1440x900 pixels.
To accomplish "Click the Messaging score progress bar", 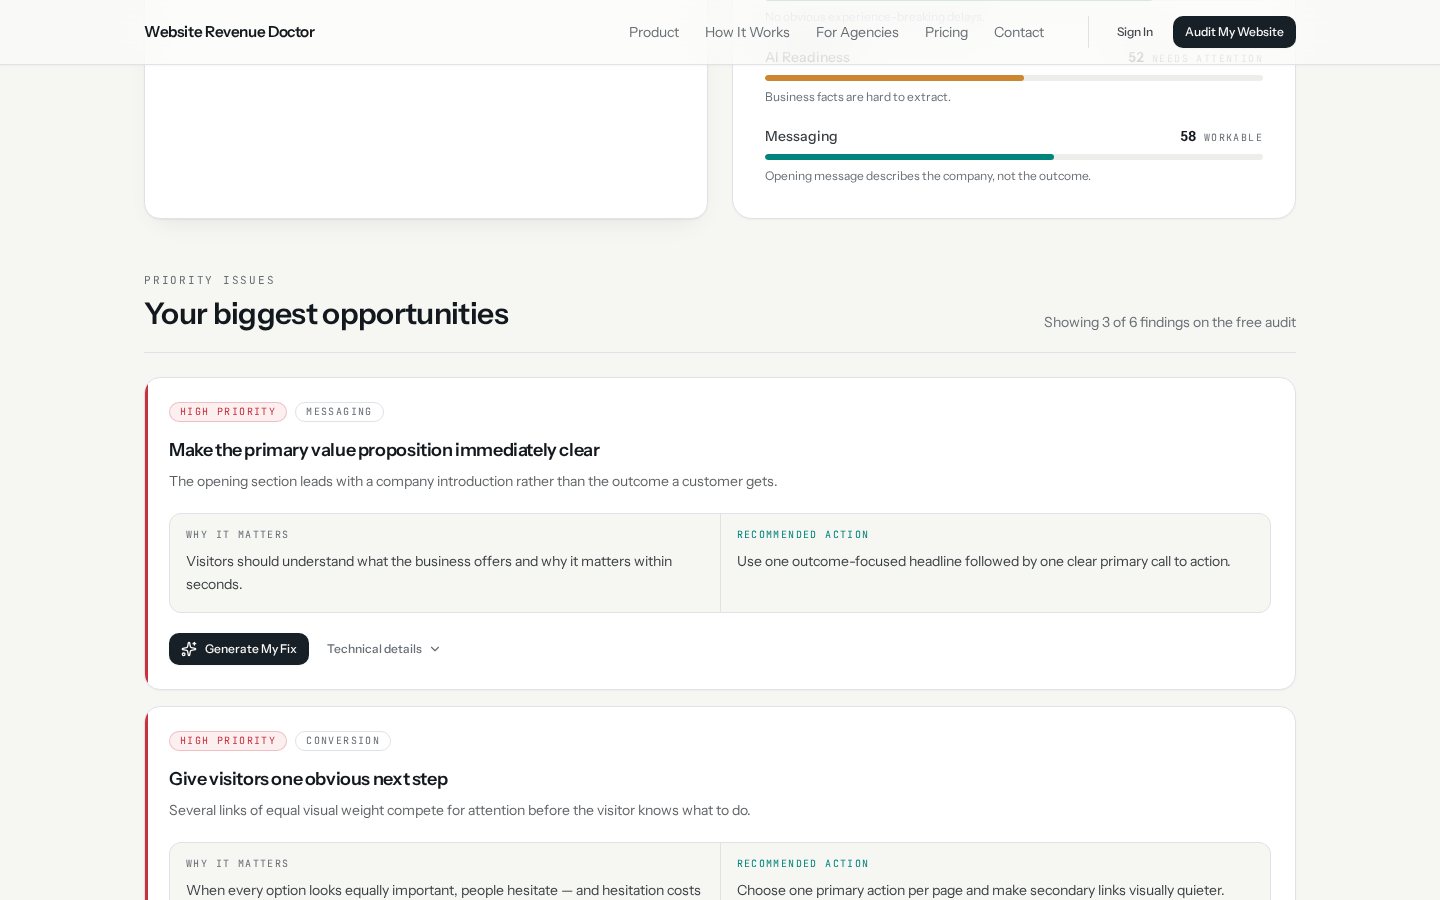I will (1014, 157).
